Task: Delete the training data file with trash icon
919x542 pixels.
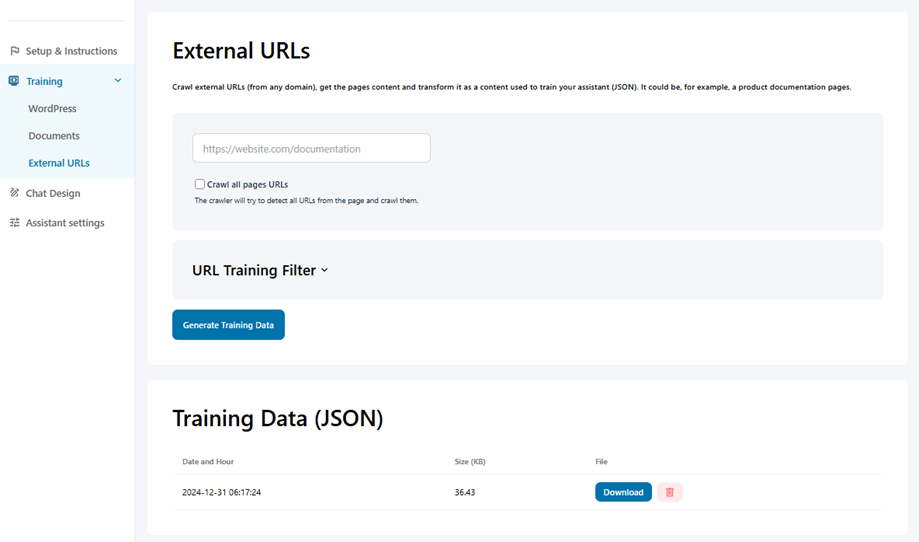Action: (670, 492)
